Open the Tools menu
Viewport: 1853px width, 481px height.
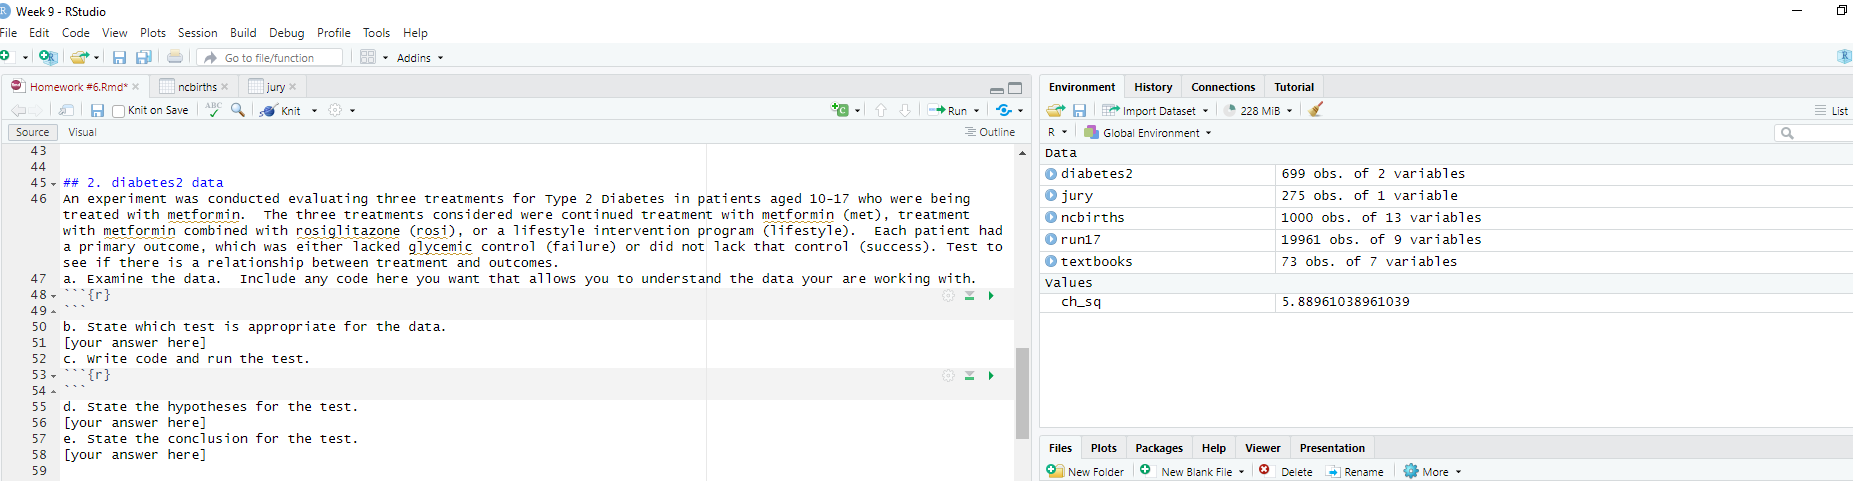pyautogui.click(x=376, y=32)
